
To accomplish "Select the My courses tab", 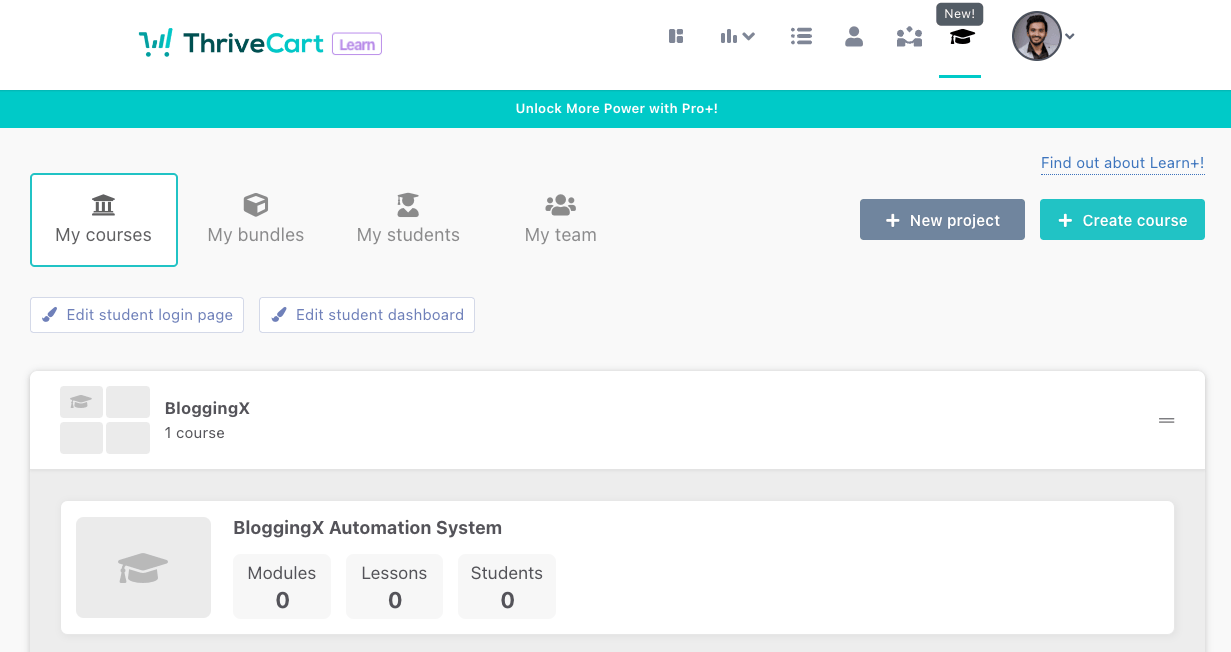I will [x=104, y=220].
